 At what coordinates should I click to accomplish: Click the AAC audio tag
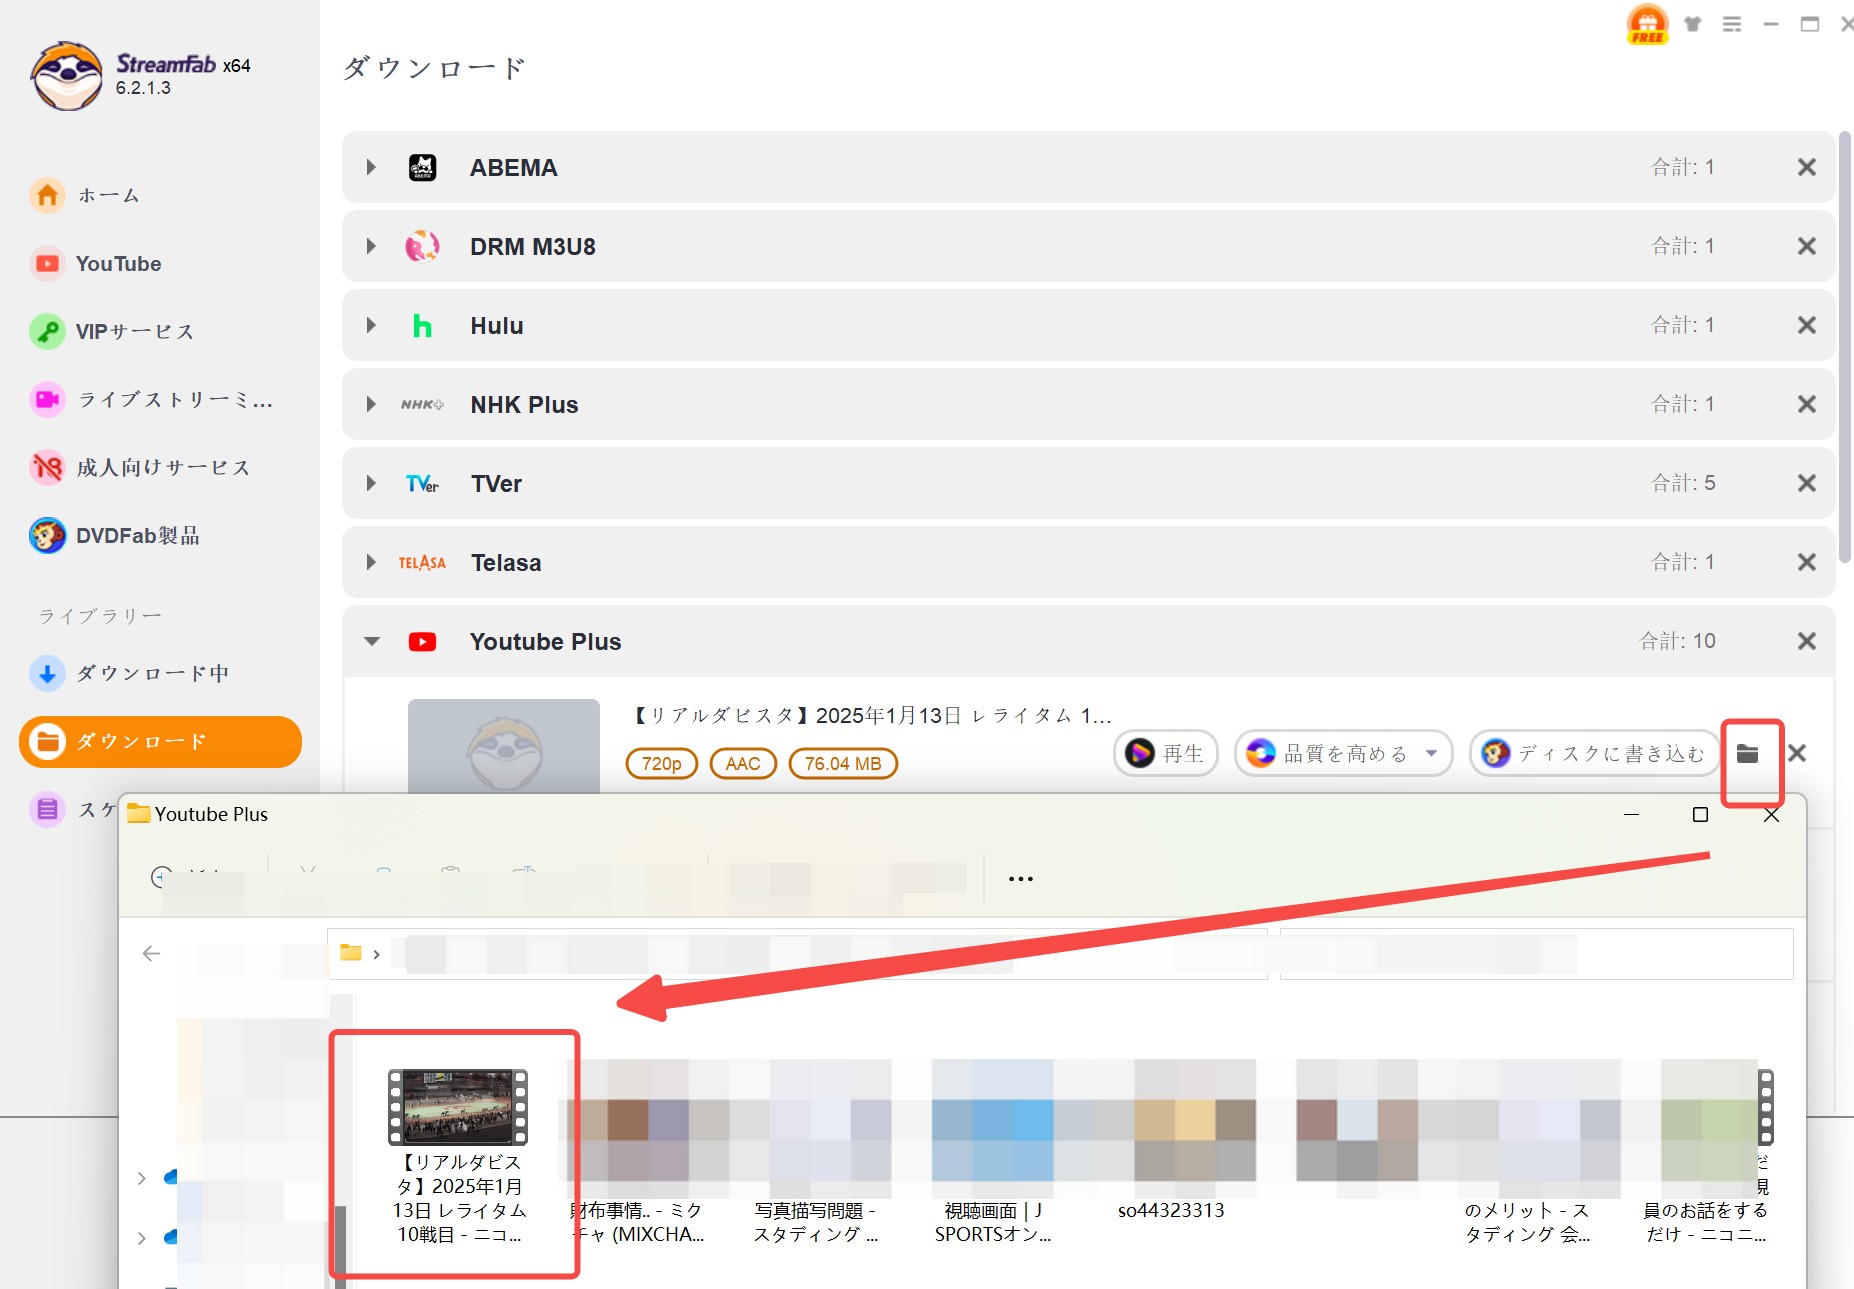[743, 764]
